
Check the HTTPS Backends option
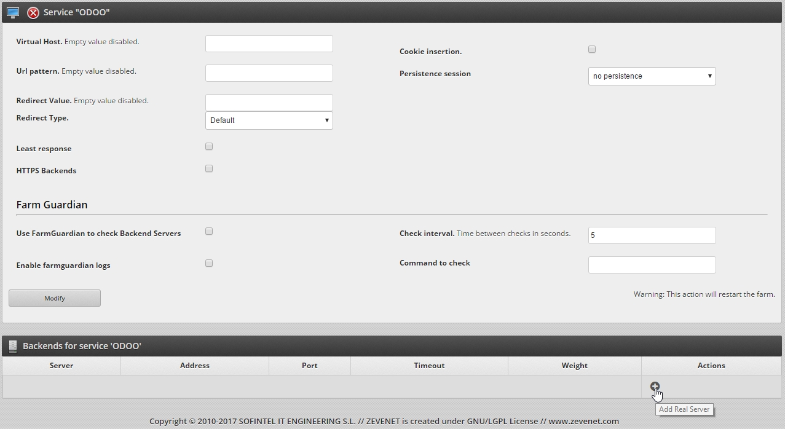pos(209,169)
